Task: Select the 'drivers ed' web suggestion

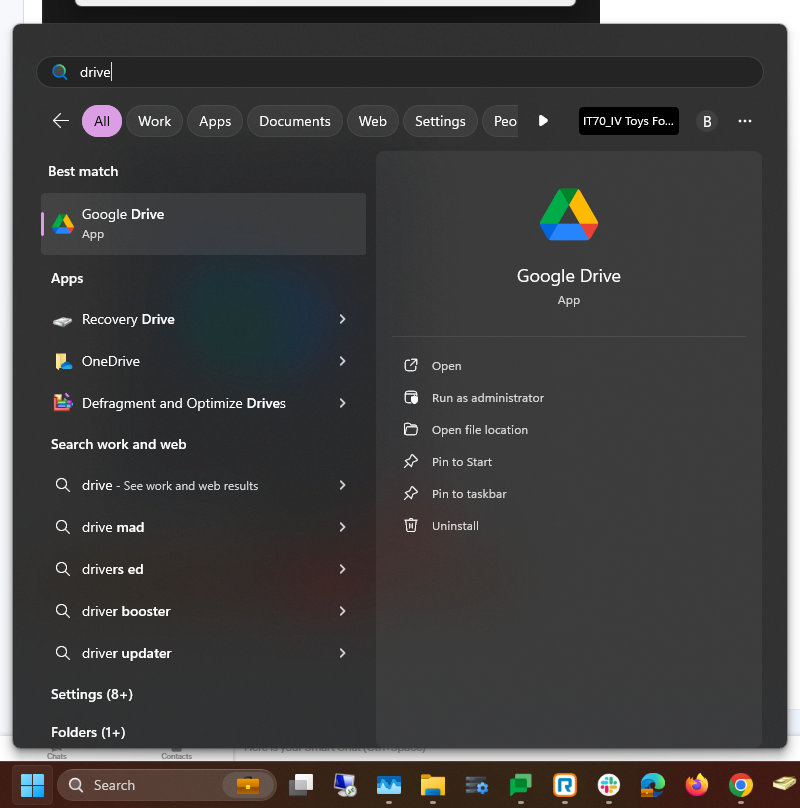Action: [203, 569]
